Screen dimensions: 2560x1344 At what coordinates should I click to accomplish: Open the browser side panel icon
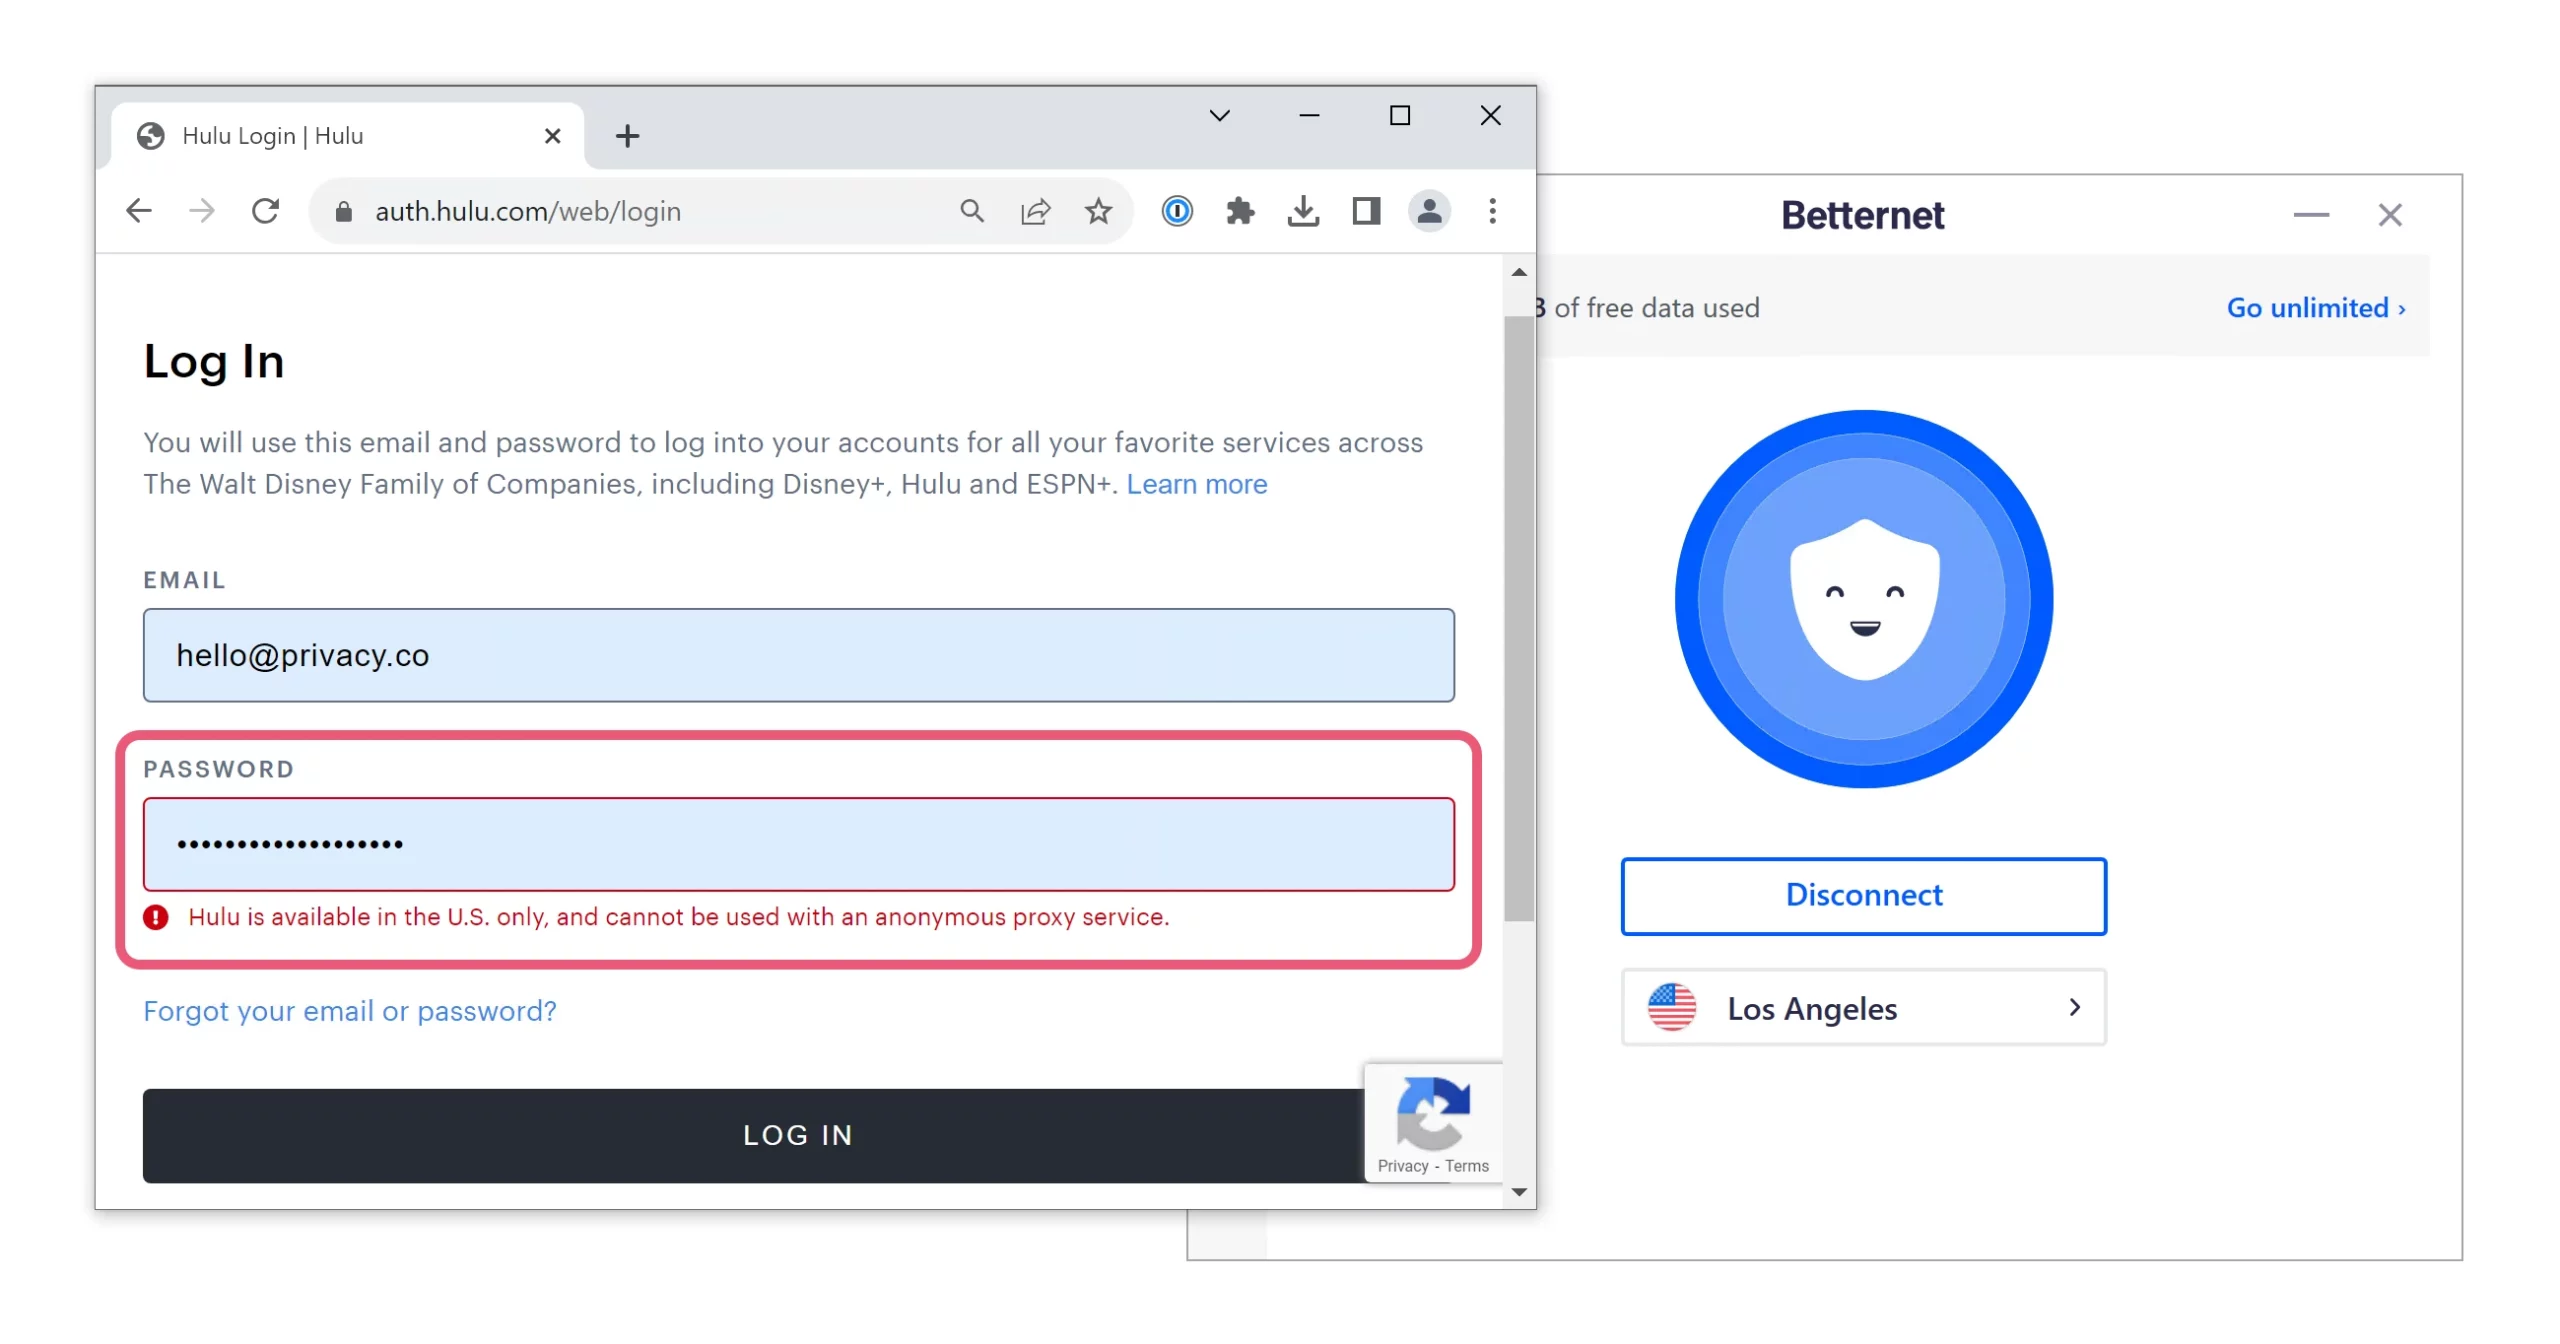1366,211
